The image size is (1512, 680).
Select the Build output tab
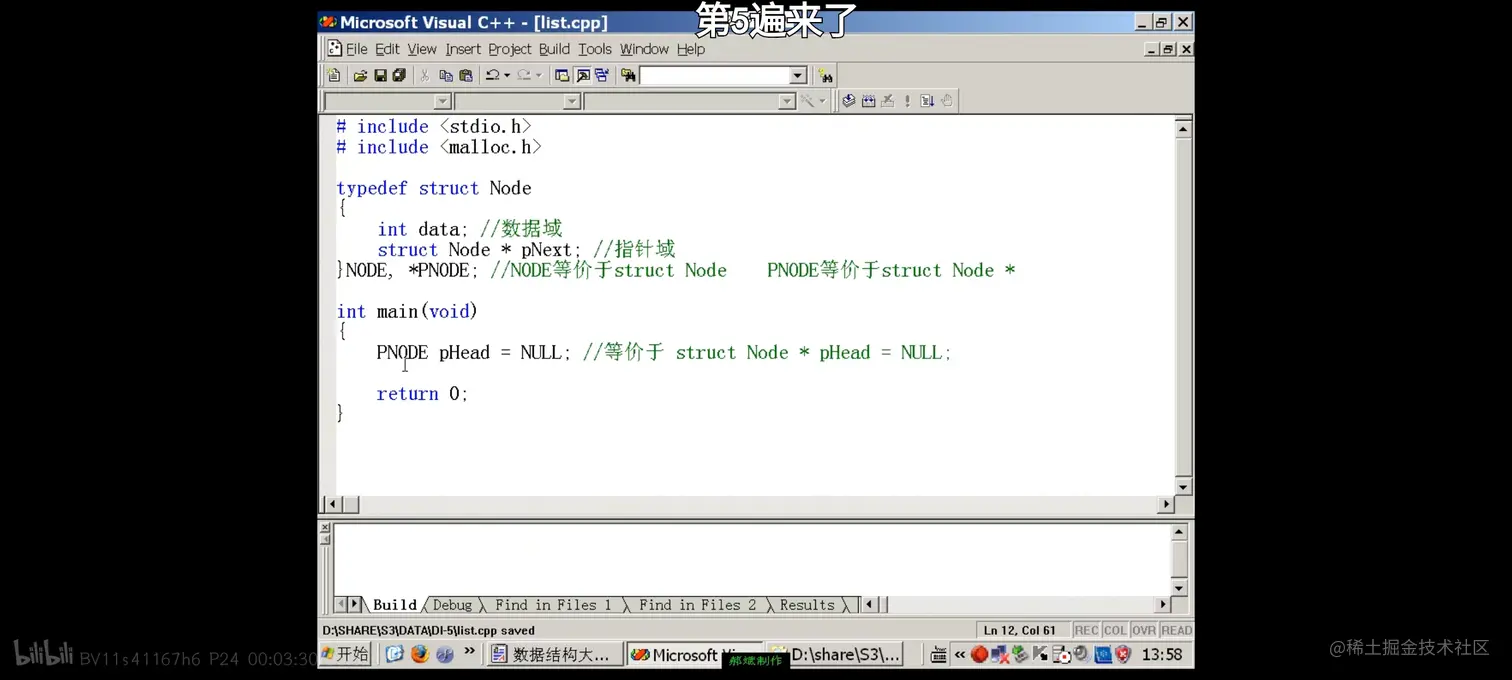[x=395, y=605]
